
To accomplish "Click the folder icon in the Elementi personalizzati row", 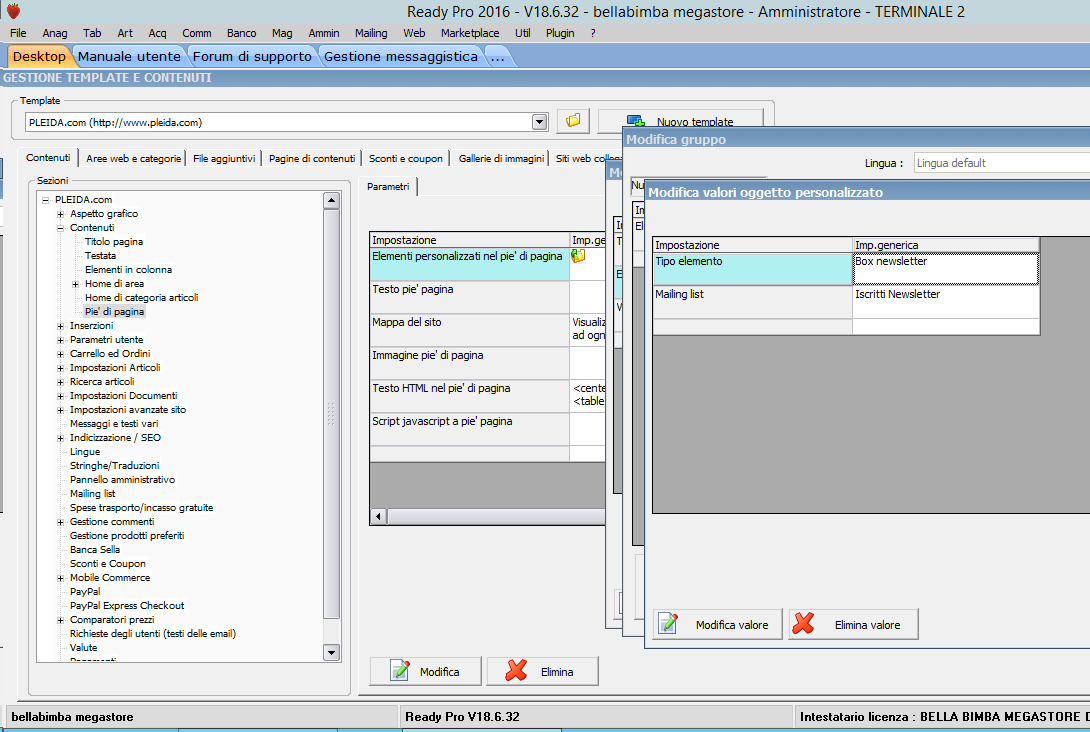I will [x=578, y=256].
